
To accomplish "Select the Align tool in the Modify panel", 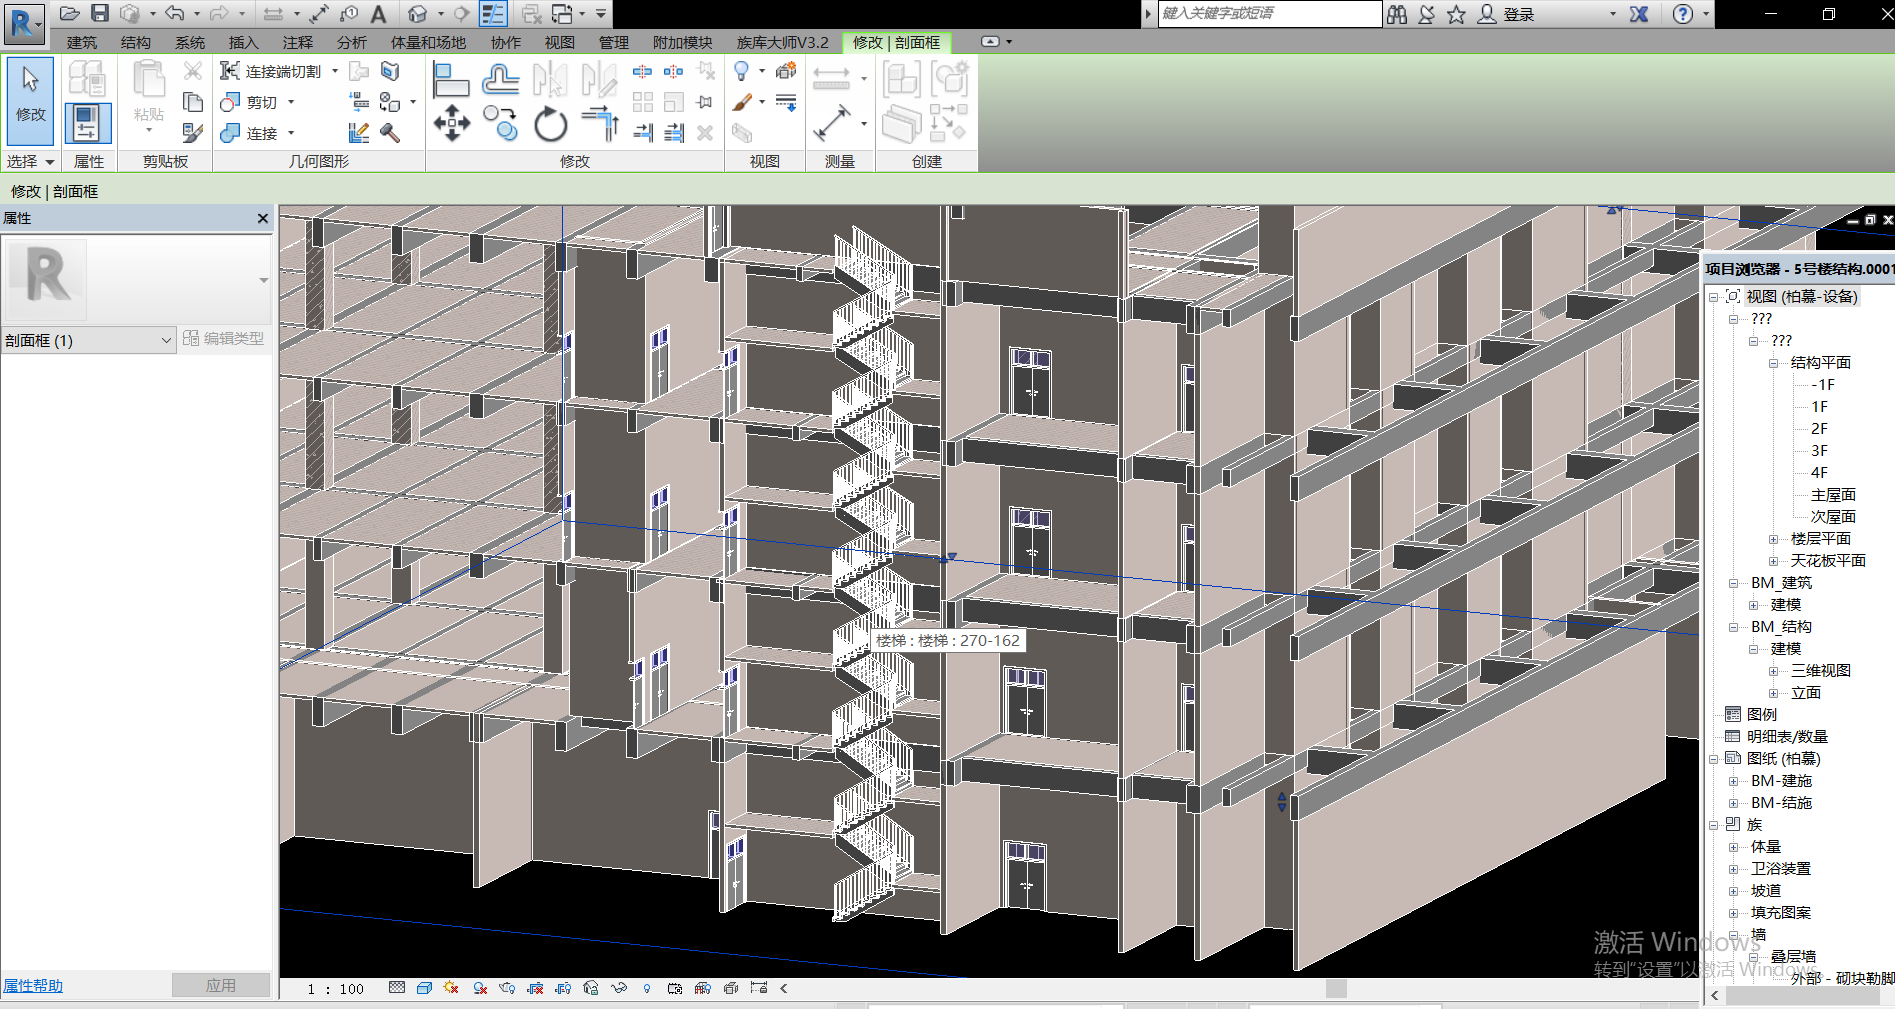I will [x=450, y=80].
